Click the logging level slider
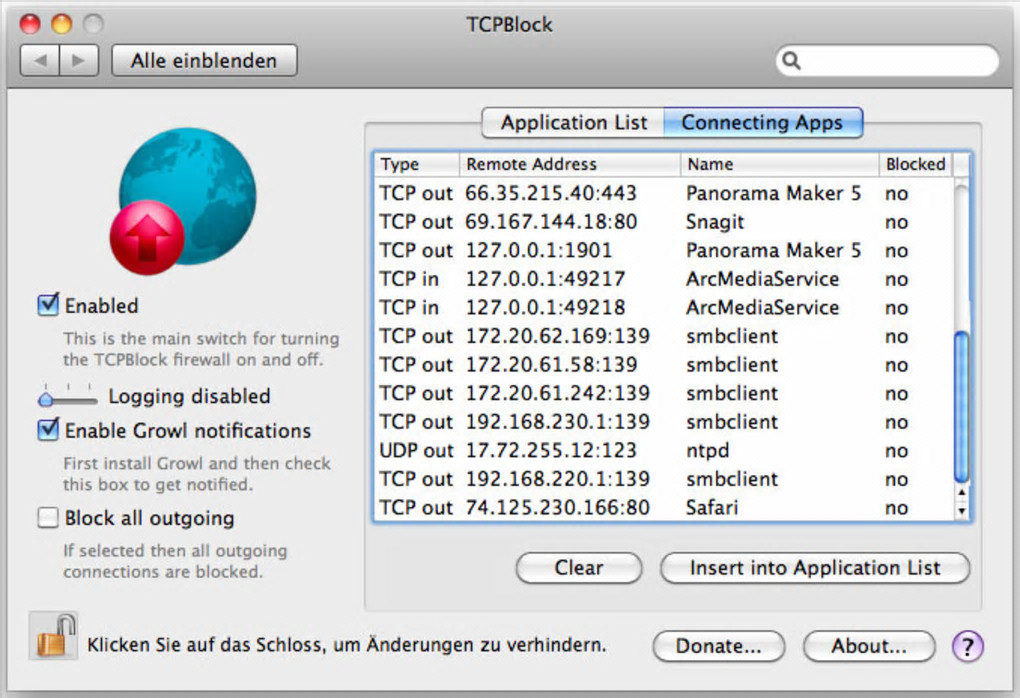The height and width of the screenshot is (698, 1020). point(68,396)
